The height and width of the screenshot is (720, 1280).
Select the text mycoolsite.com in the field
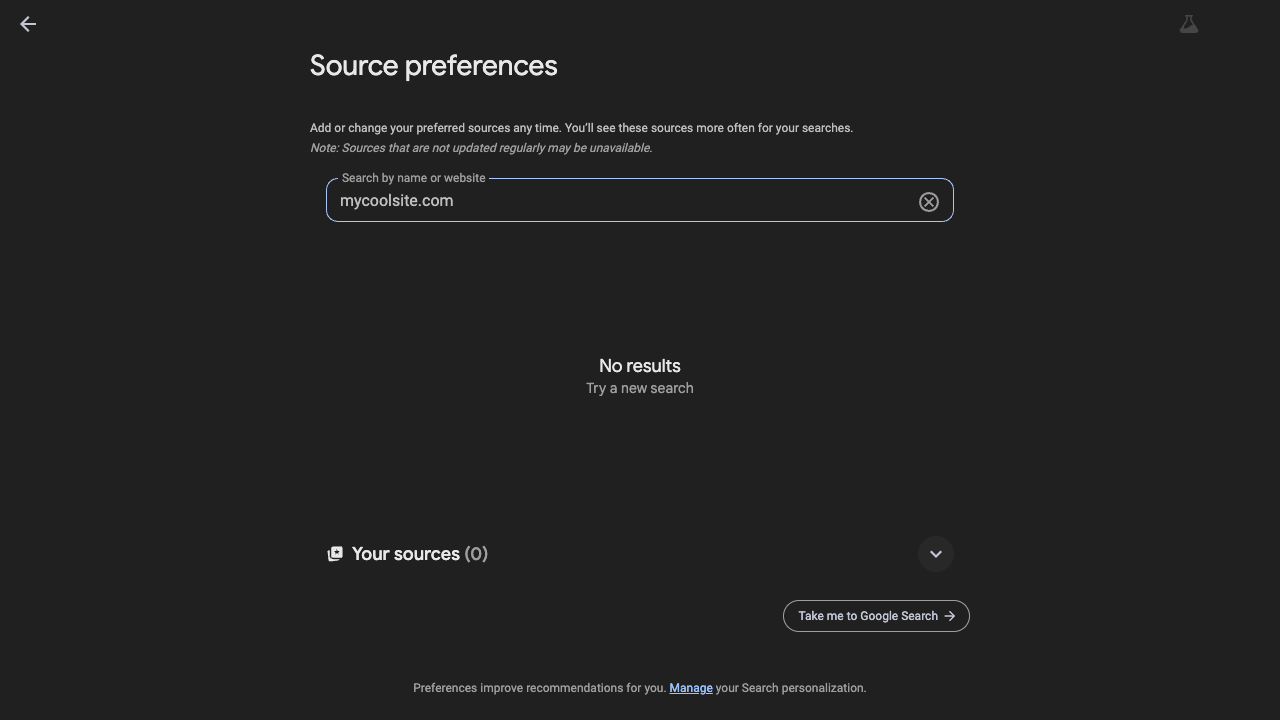pos(396,200)
